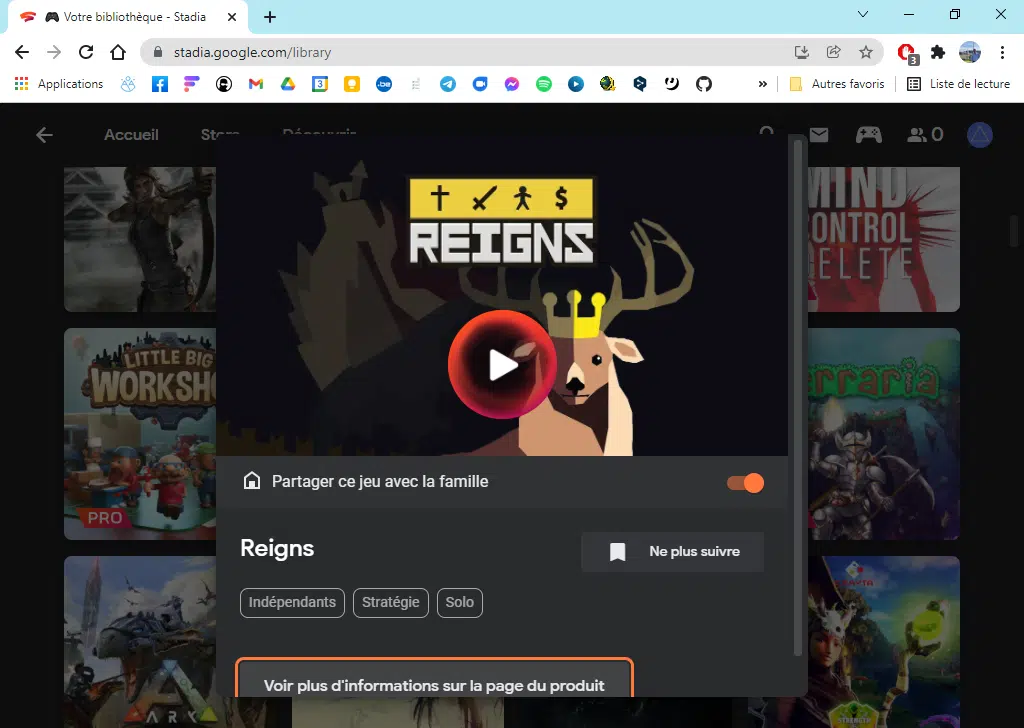
Task: Open the Behance bookmark
Action: click(384, 84)
